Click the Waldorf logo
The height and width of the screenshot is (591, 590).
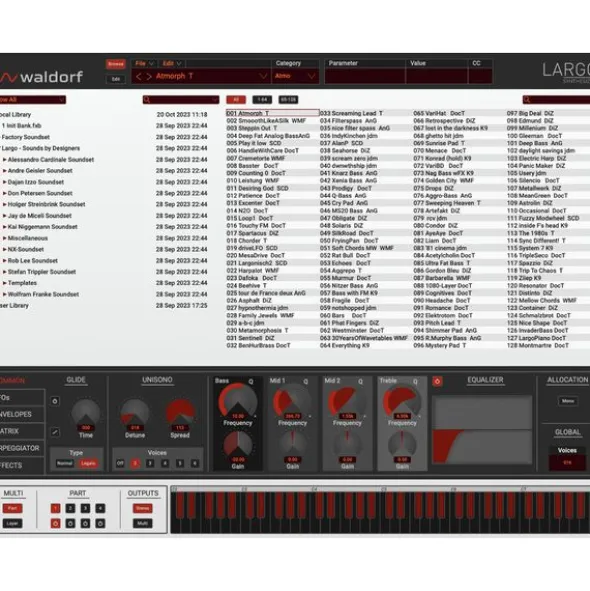[41, 77]
